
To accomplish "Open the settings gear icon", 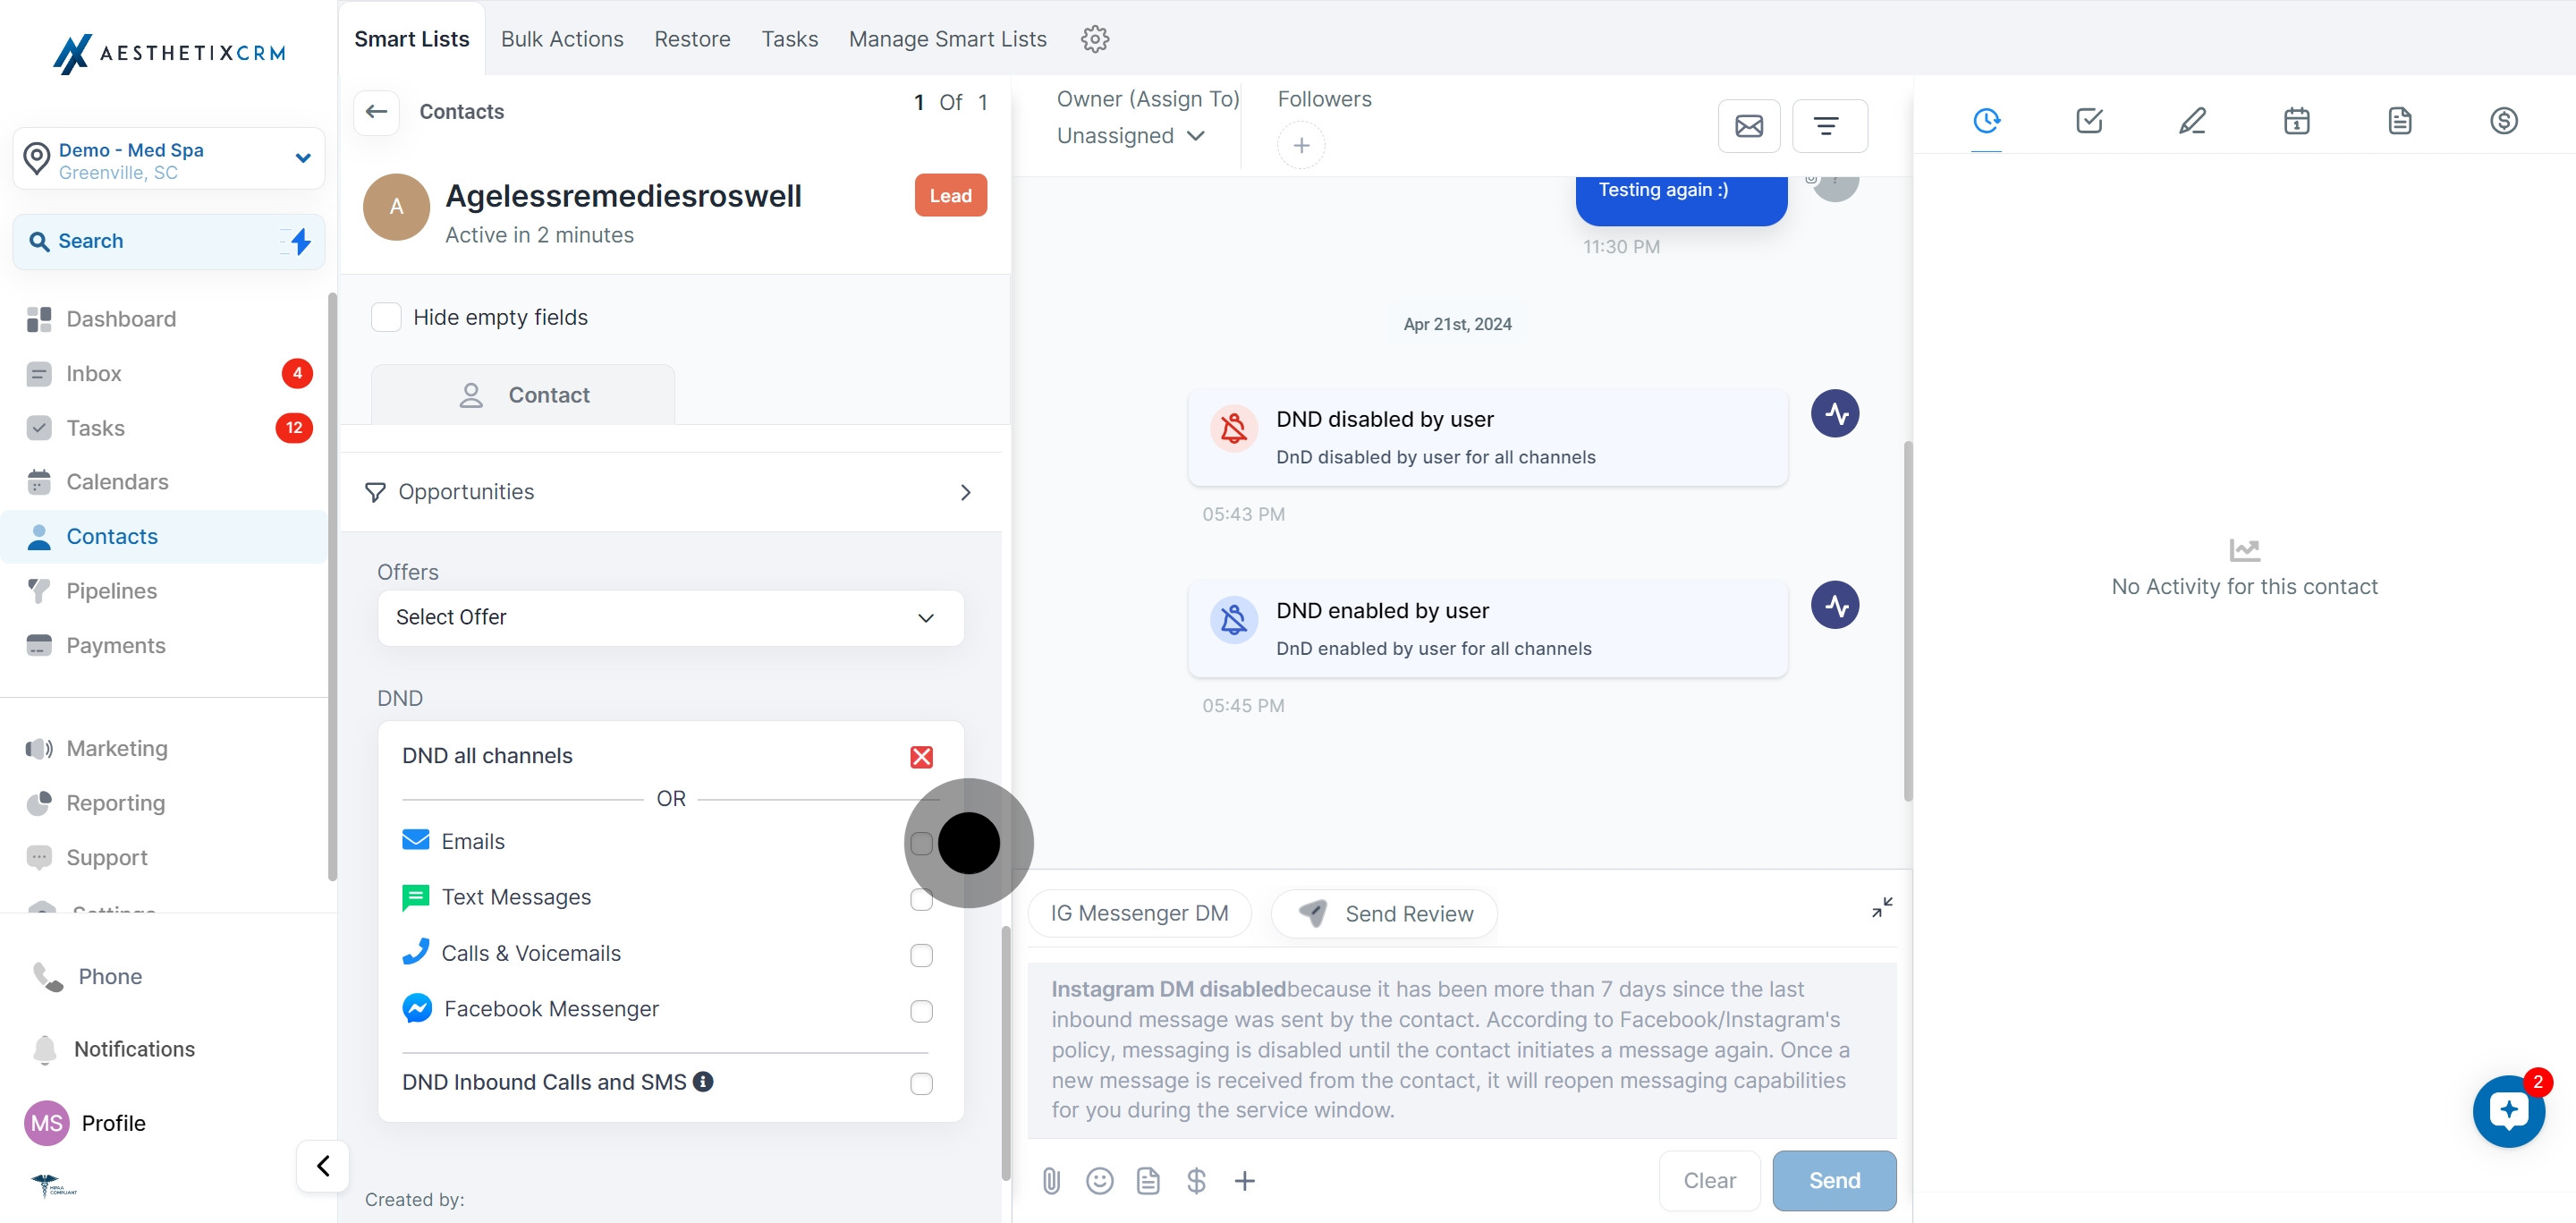I will (1095, 39).
